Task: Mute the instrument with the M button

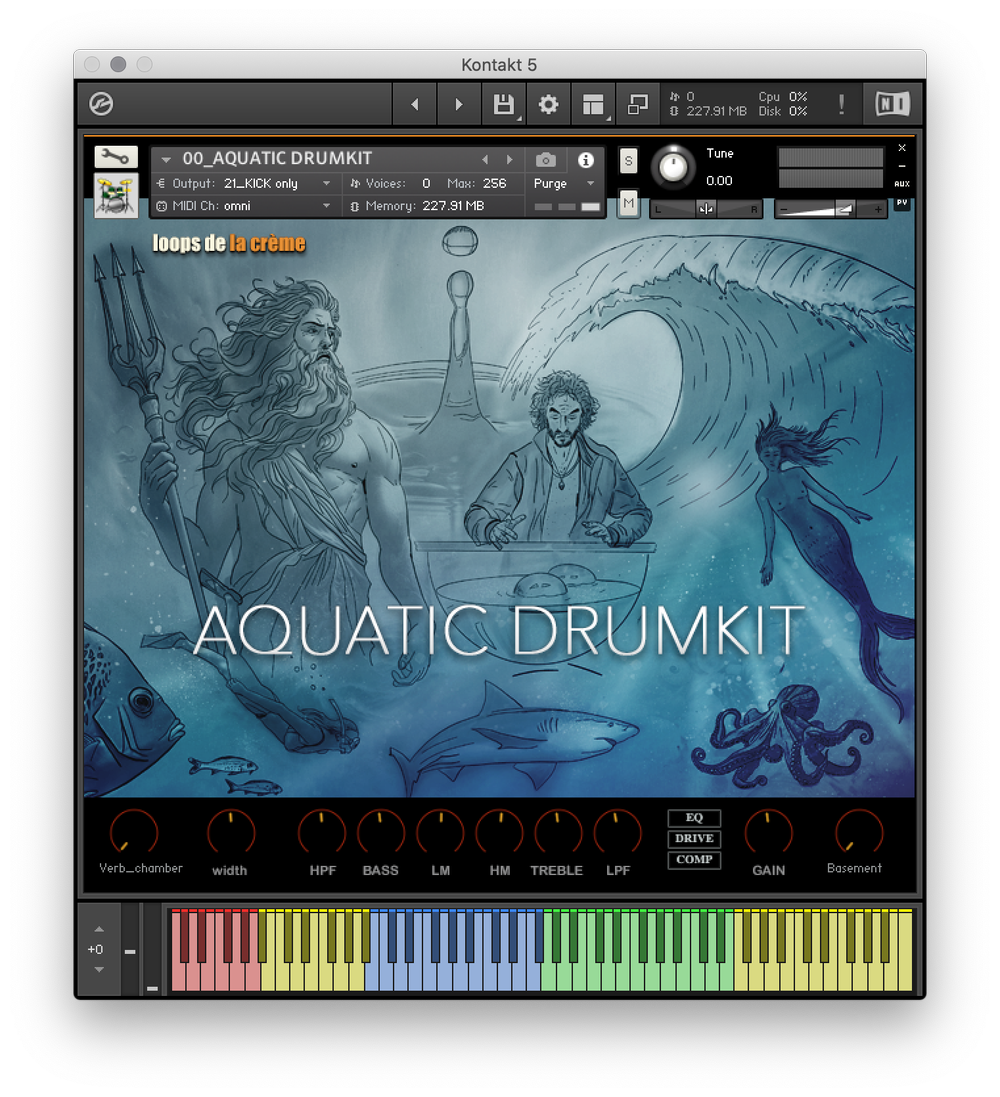Action: [627, 203]
